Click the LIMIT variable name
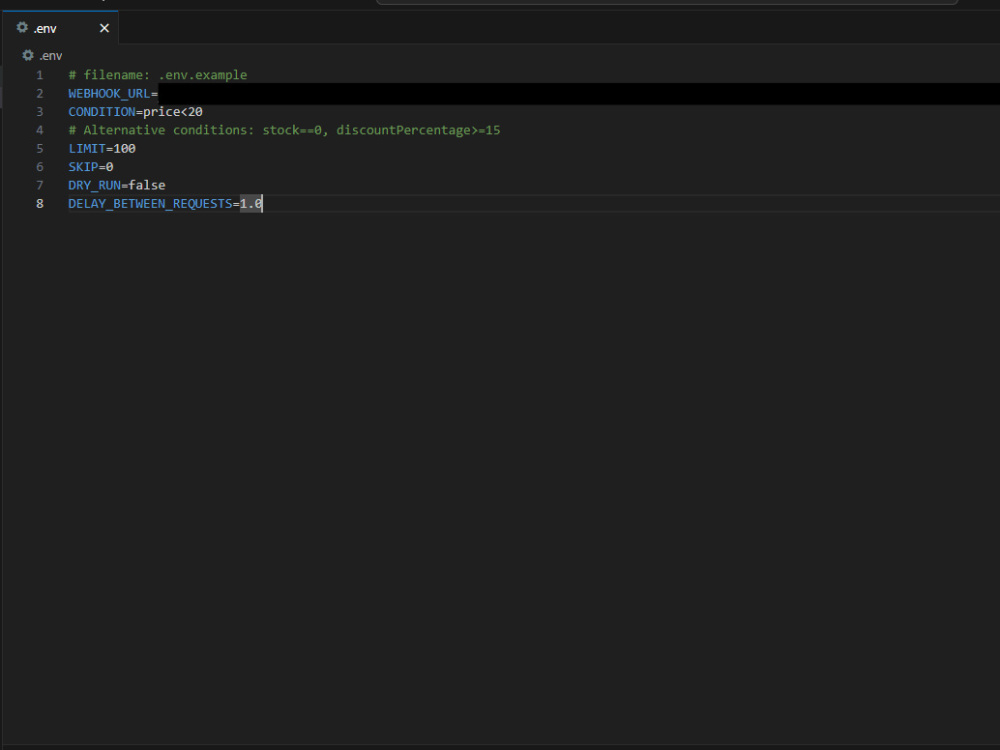This screenshot has height=750, width=1000. (87, 149)
